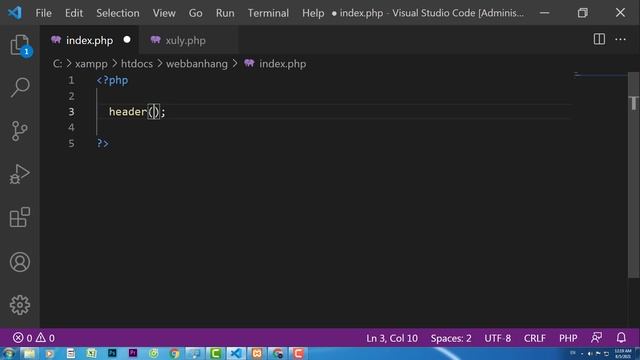
Task: Click line number 4 in the gutter
Action: coord(71,127)
